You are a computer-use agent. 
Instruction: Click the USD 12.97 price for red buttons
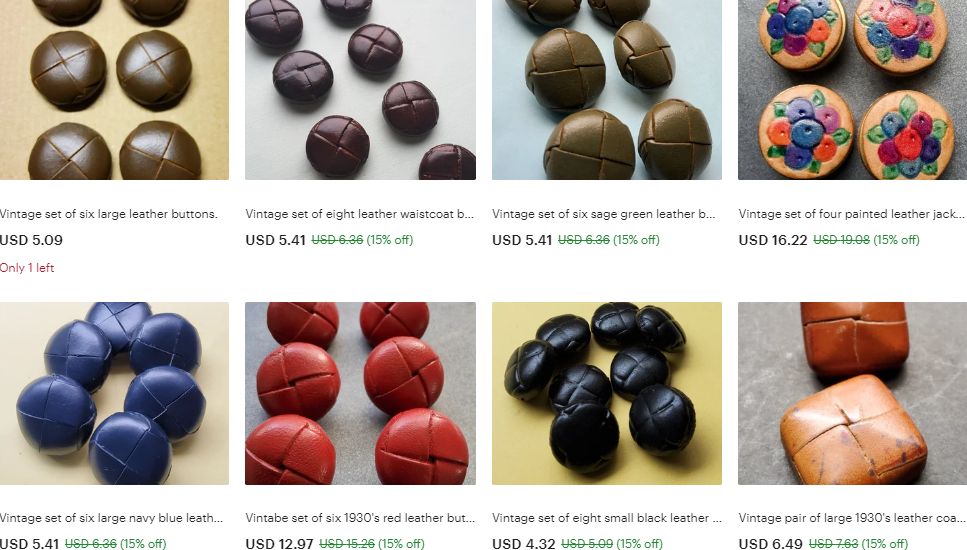pyautogui.click(x=279, y=543)
